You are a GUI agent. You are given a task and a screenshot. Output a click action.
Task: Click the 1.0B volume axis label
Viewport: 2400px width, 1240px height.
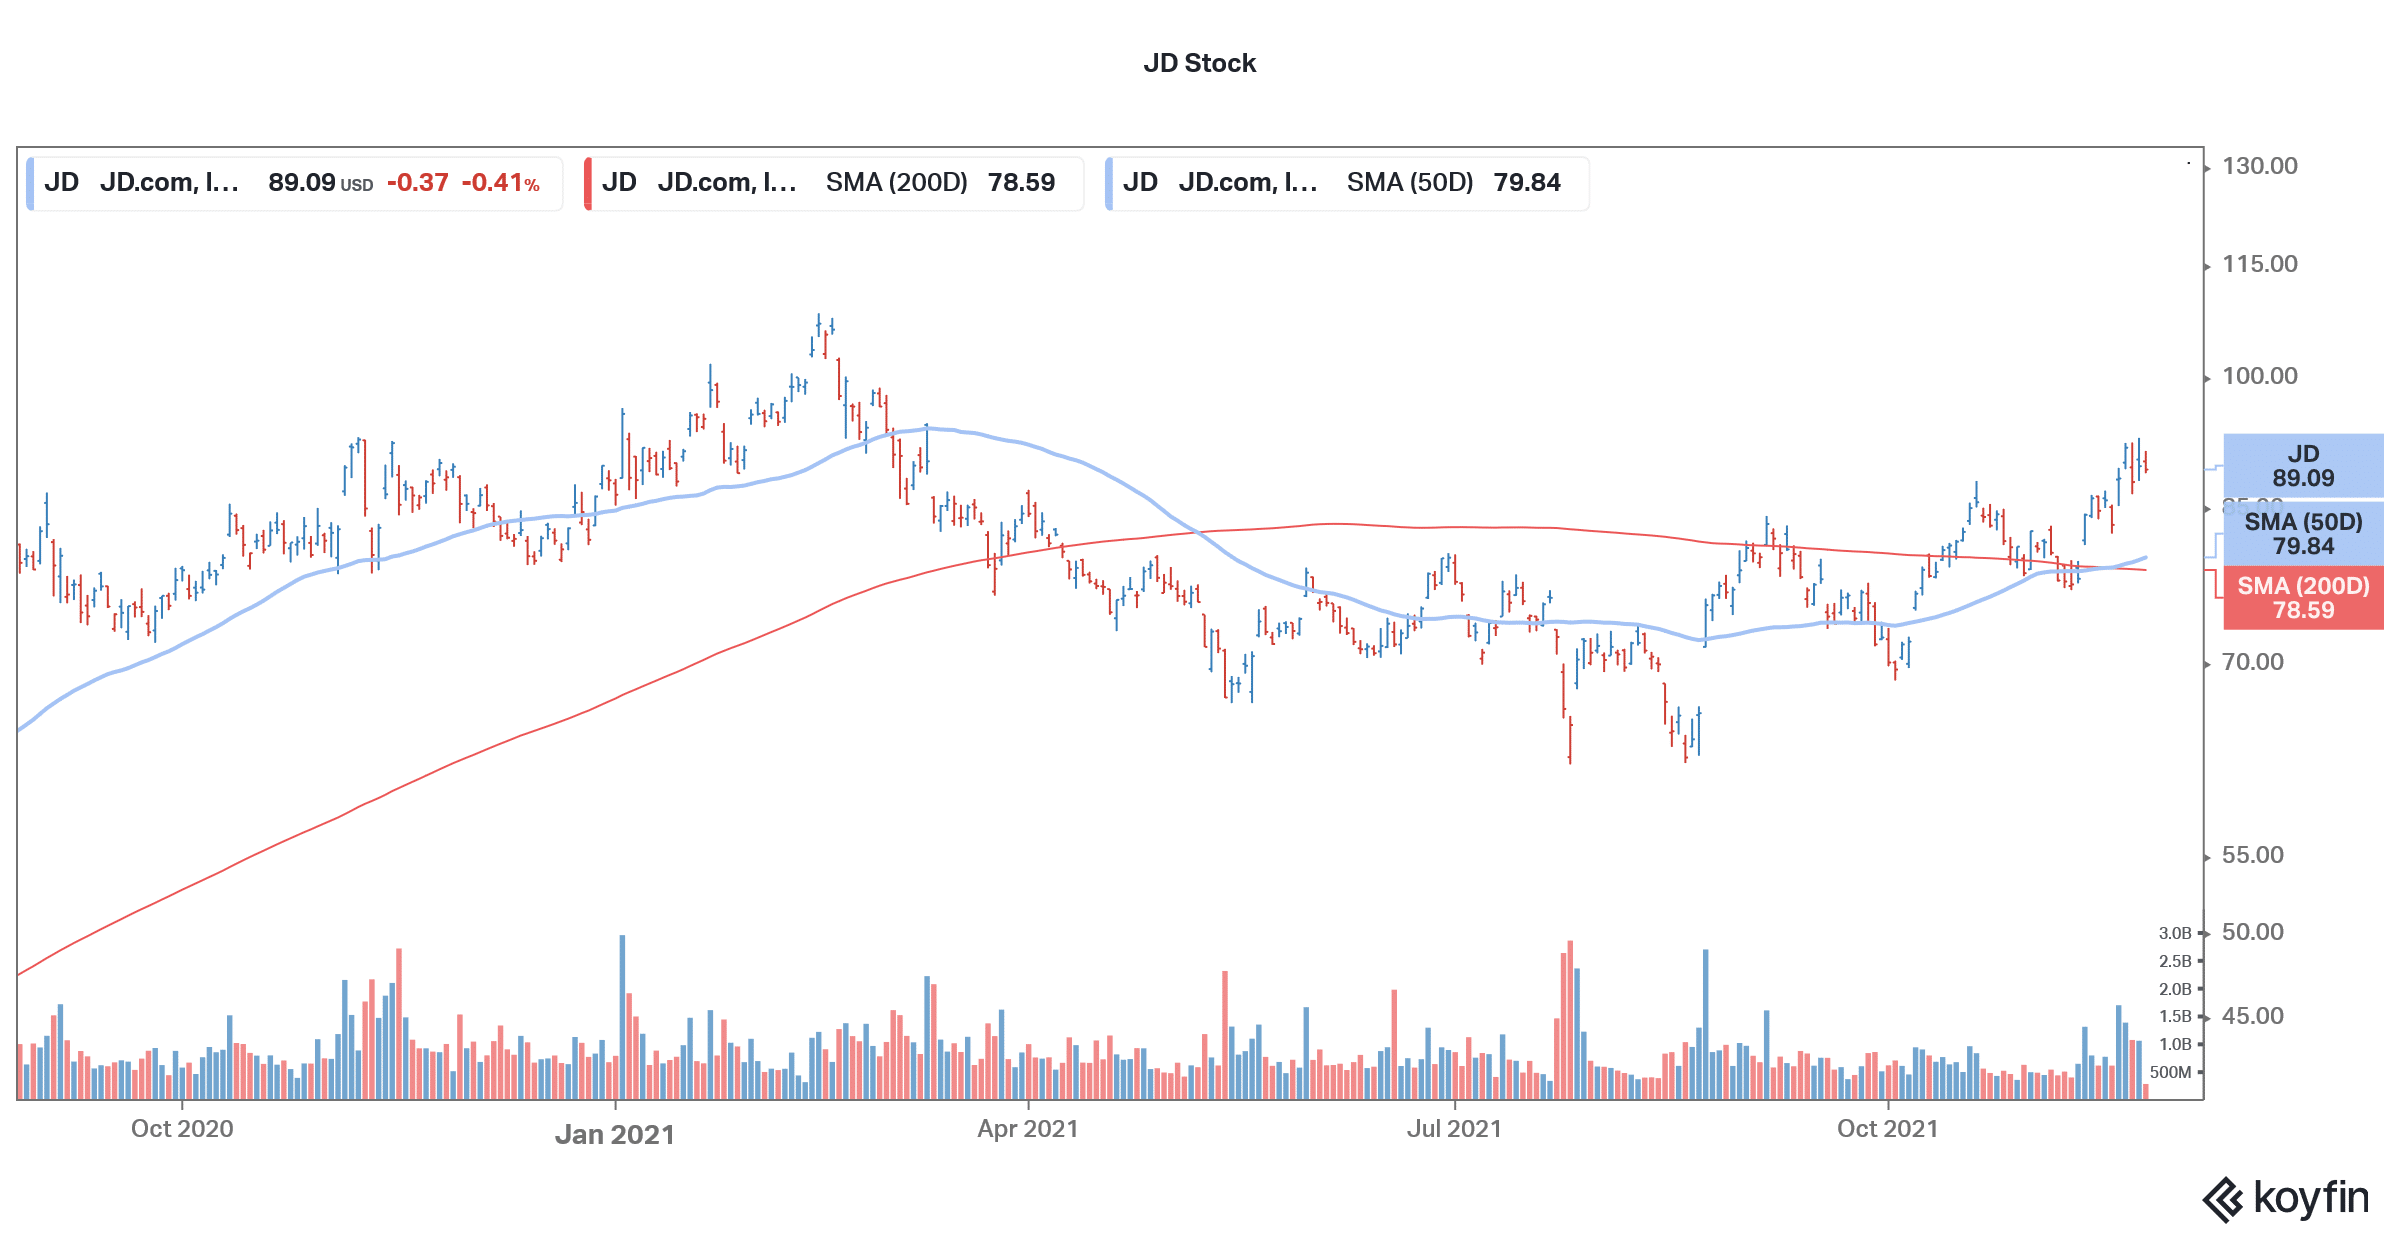pos(2175,1044)
